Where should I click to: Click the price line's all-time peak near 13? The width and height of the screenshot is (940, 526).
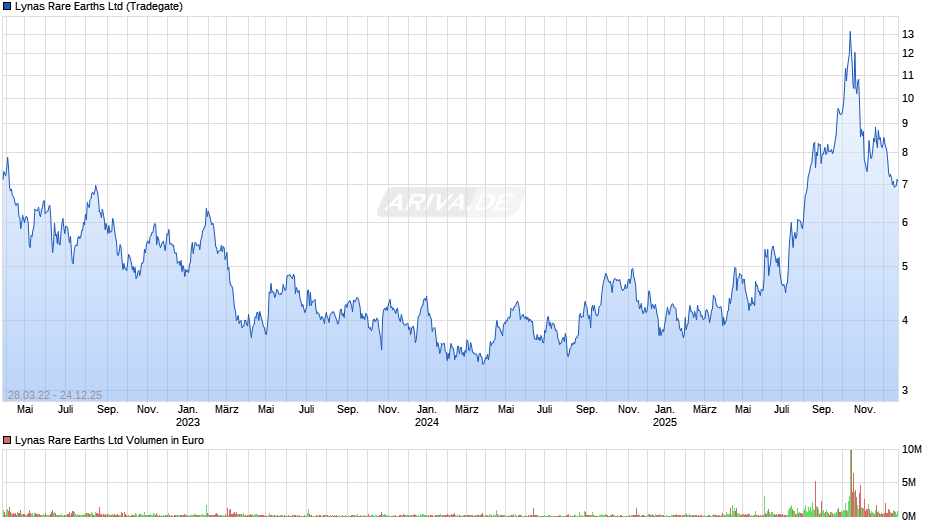coord(850,32)
